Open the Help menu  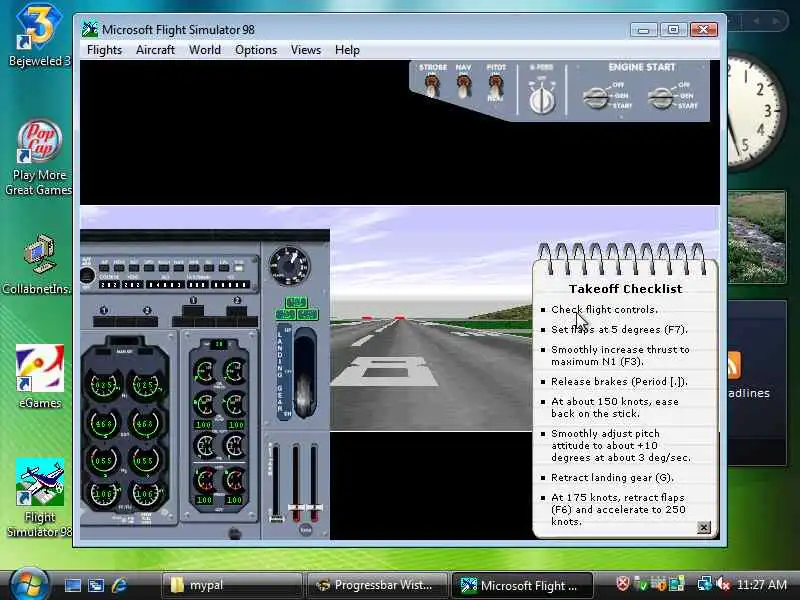tap(347, 50)
